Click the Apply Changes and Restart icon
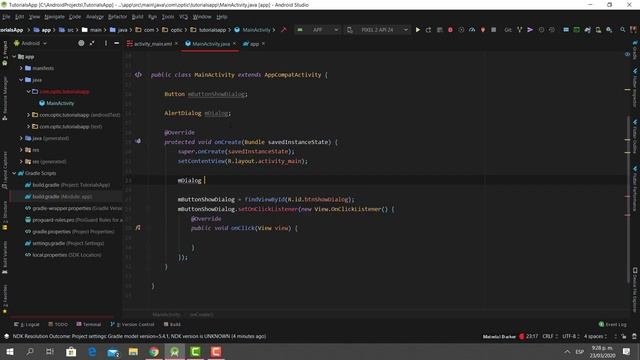The height and width of the screenshot is (360, 640). tap(428, 30)
